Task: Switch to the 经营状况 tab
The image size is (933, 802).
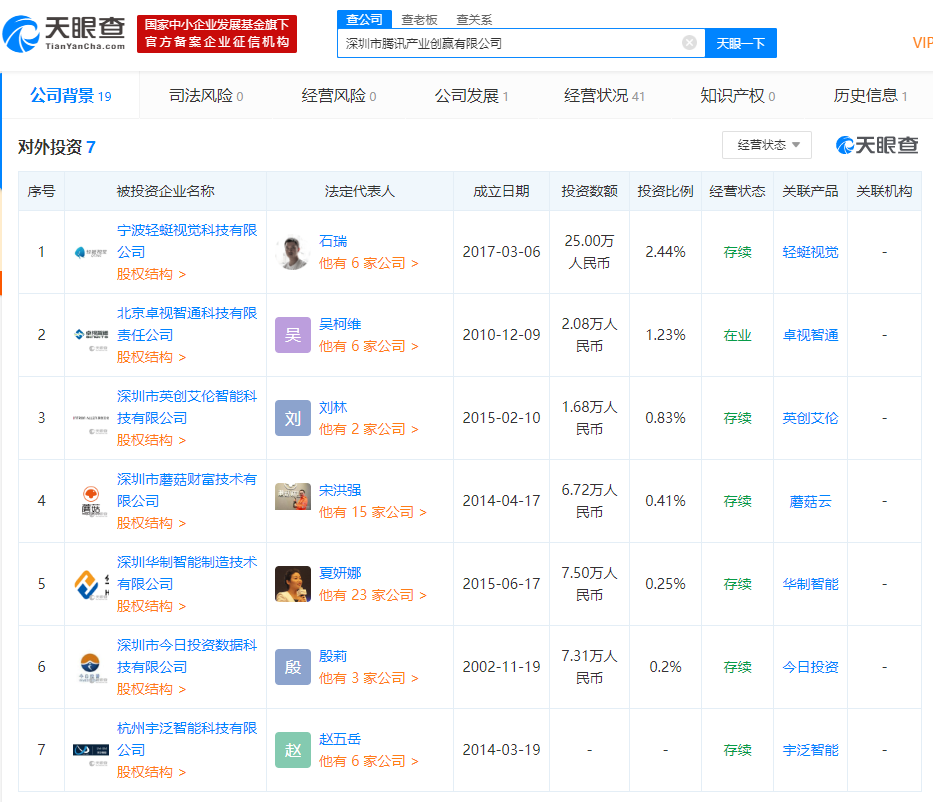Action: click(x=604, y=96)
